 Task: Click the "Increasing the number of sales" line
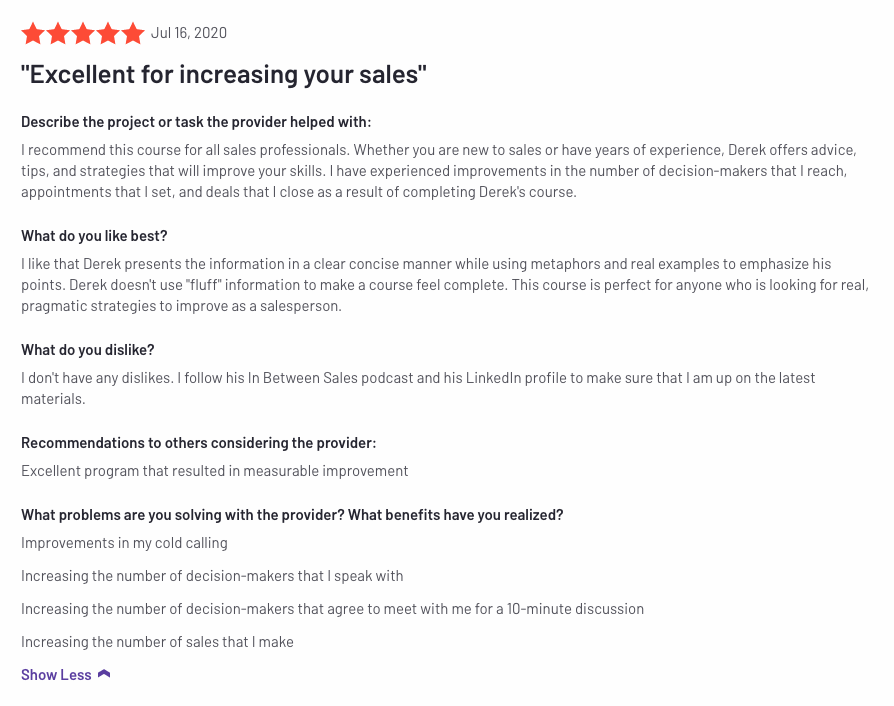(157, 642)
